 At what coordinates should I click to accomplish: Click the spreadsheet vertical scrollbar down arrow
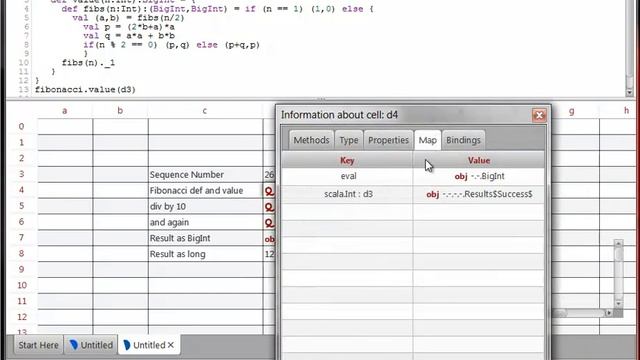click(x=618, y=304)
